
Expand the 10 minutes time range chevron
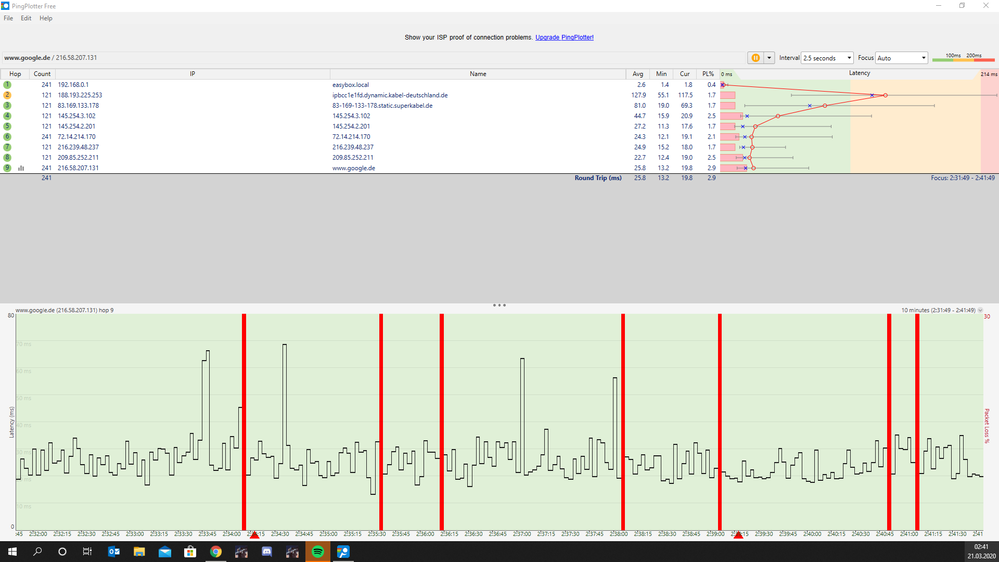coord(981,310)
